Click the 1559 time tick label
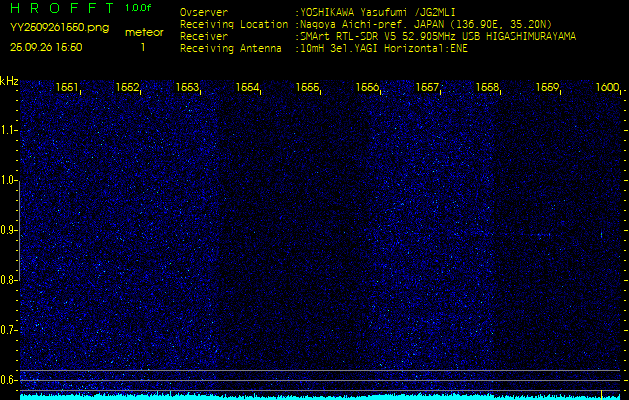This screenshot has height=400, width=629. point(547,87)
